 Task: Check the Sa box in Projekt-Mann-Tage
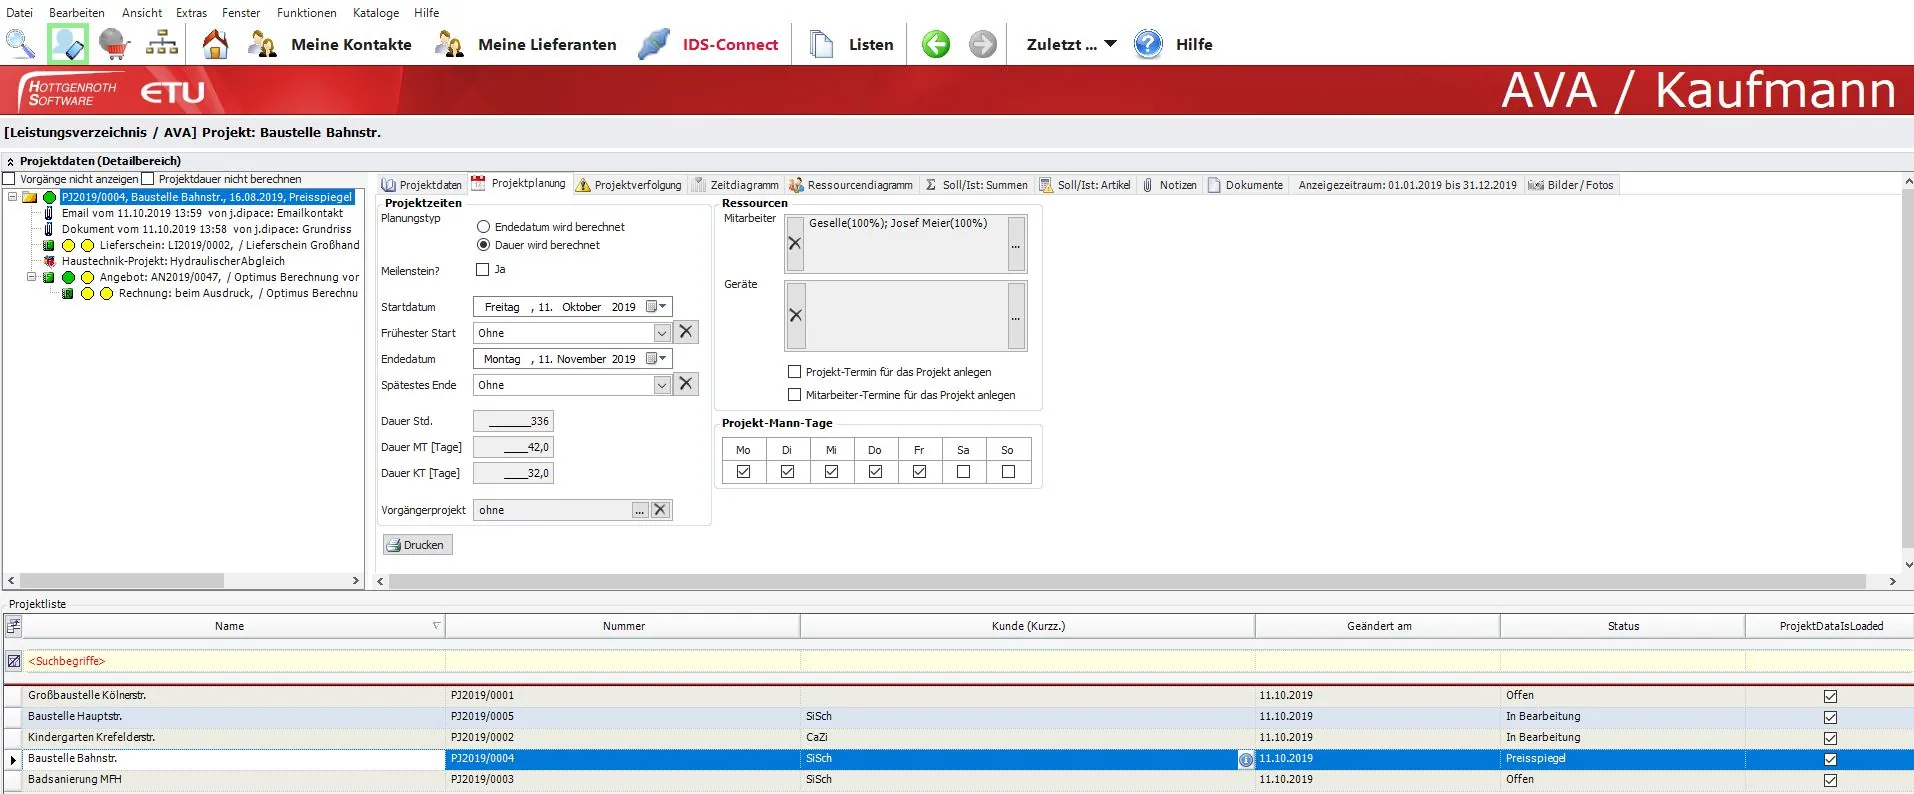[963, 472]
